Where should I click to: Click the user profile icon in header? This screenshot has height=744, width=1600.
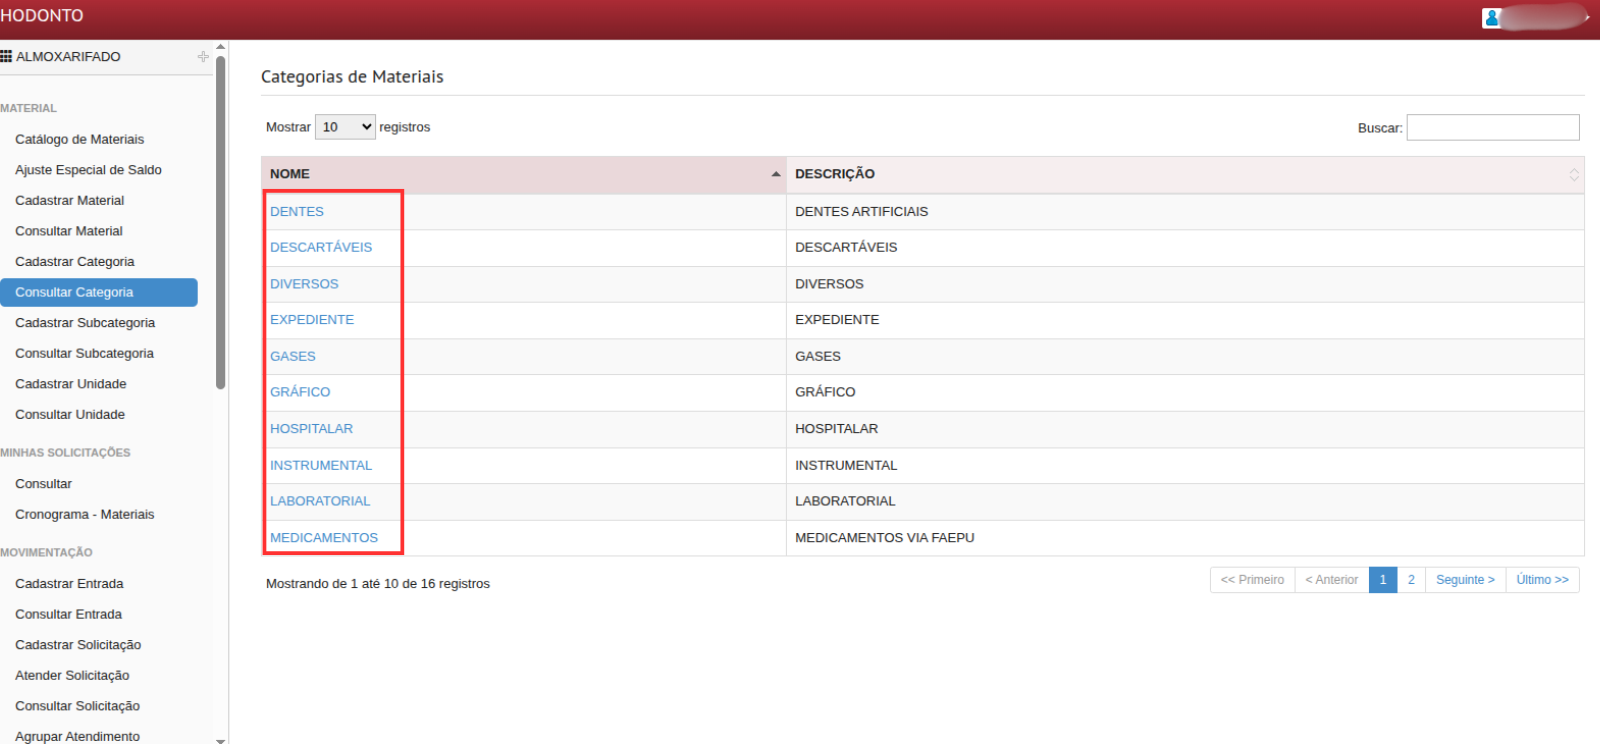coord(1492,18)
